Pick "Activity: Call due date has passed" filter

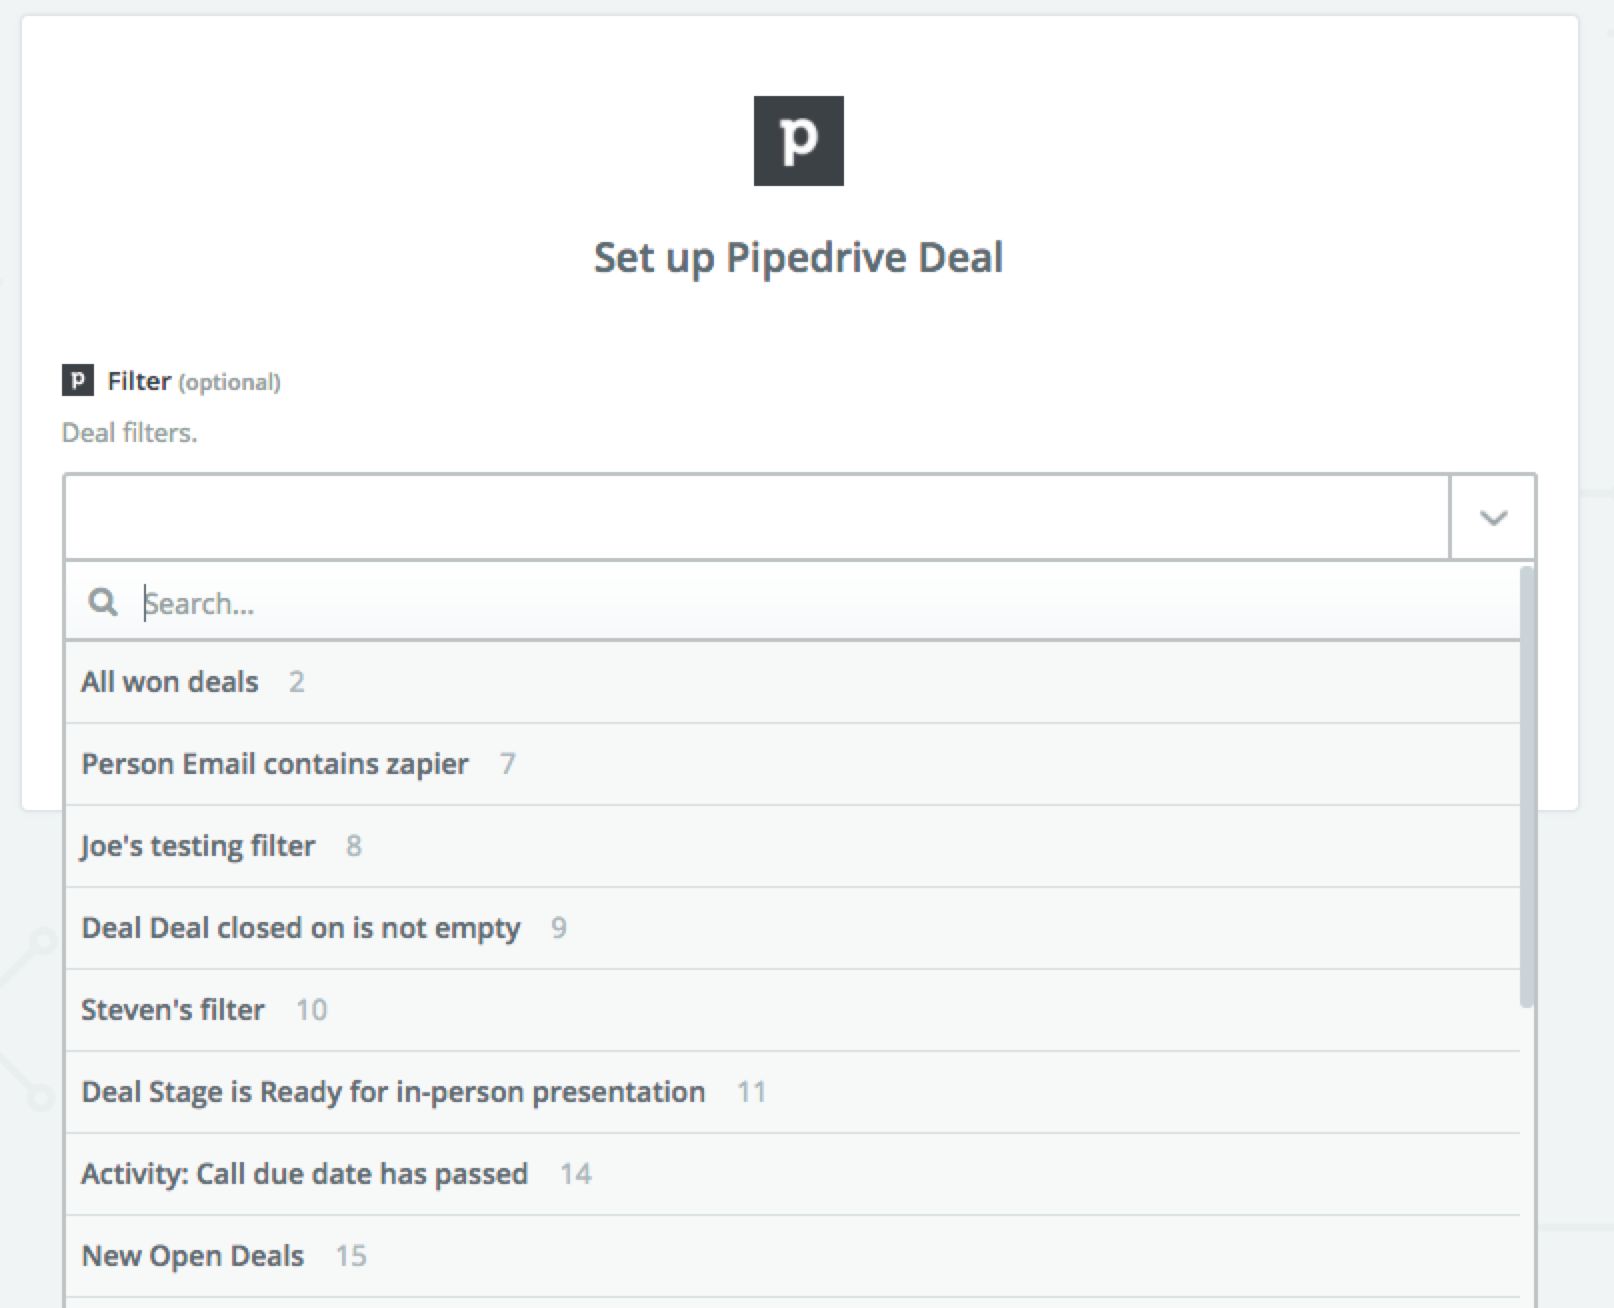pos(304,1174)
